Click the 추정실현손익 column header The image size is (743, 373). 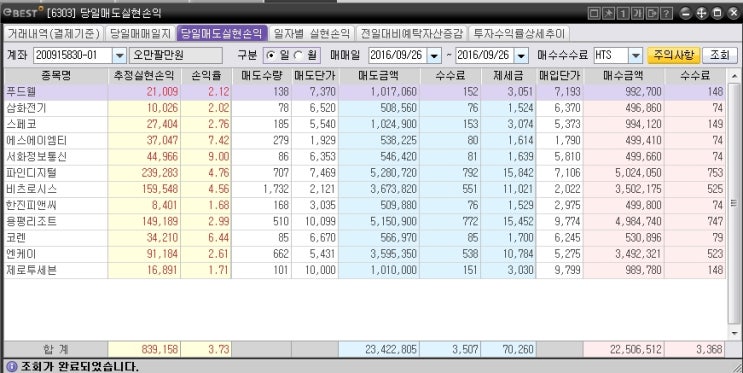[144, 76]
